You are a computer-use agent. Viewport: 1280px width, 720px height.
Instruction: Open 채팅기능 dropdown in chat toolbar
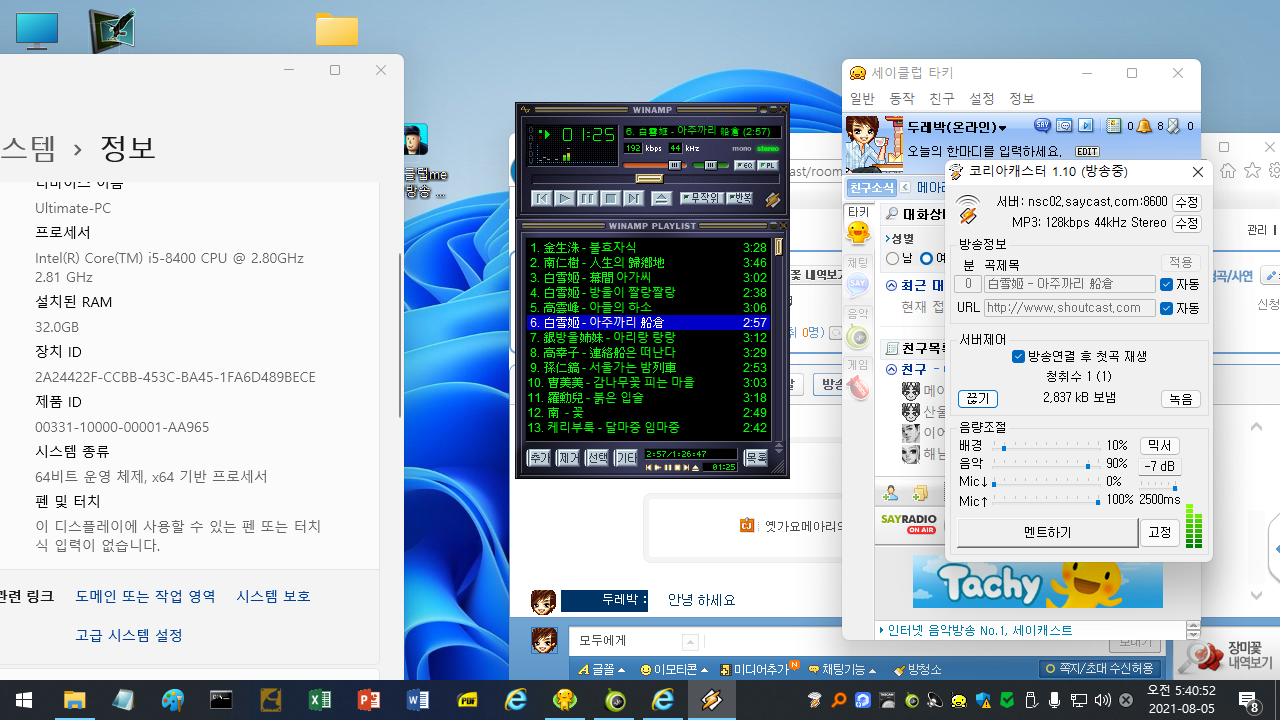[842, 669]
